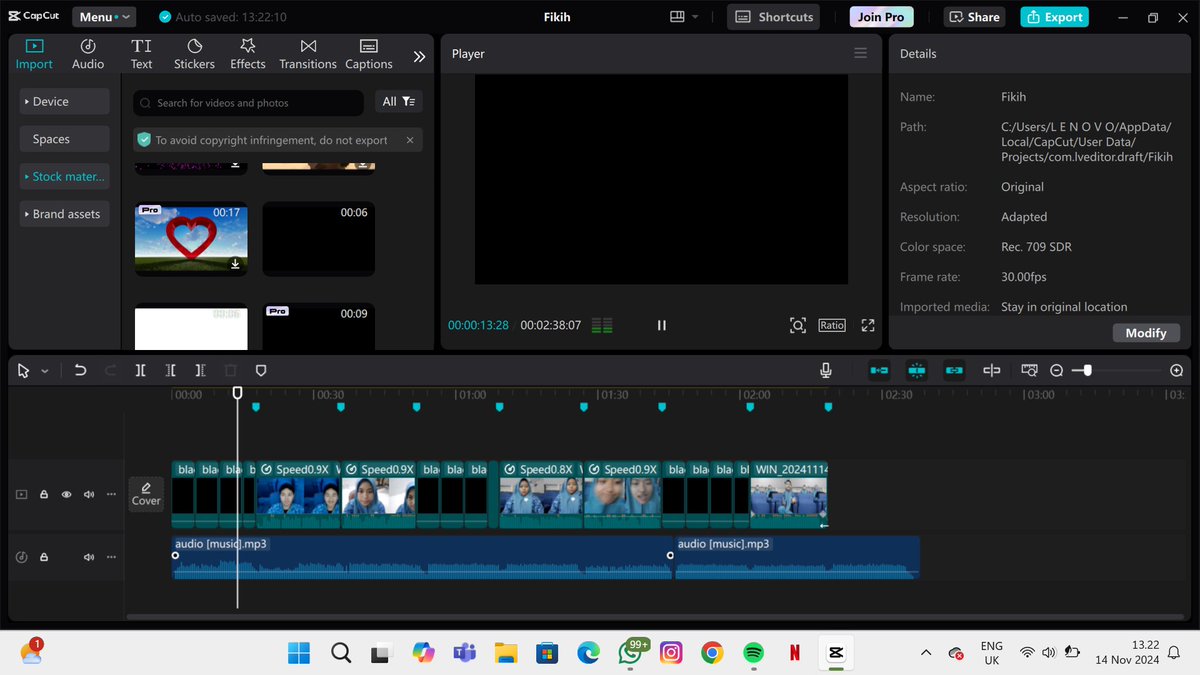
Task: Open the CapCut Menu dropdown
Action: point(104,17)
